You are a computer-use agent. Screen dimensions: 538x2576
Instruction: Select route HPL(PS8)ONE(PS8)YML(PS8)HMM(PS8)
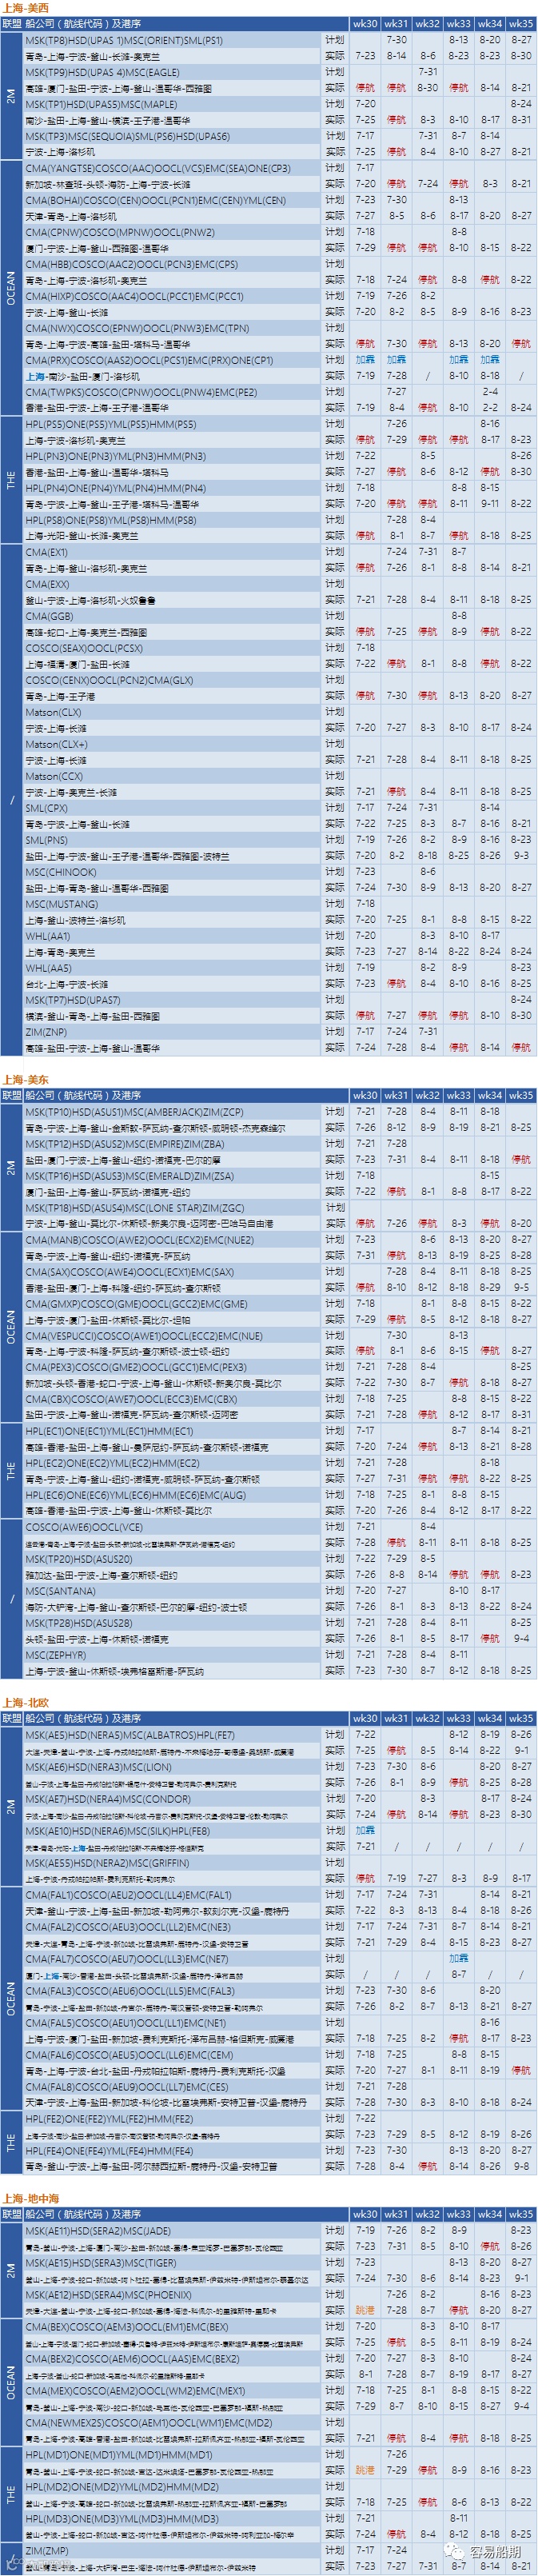click(110, 520)
